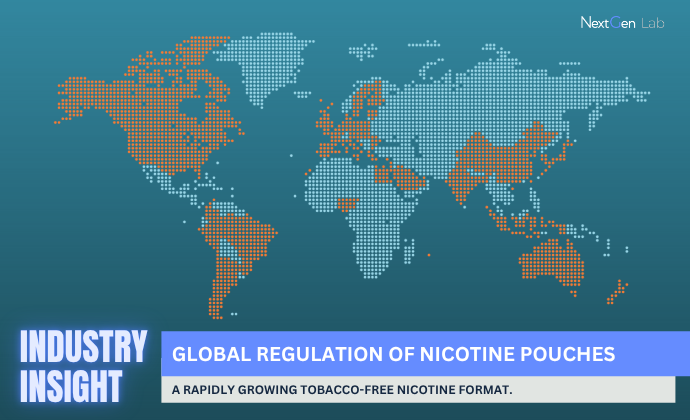This screenshot has width=690, height=420.
Task: Click the INDUSTRY INSIGHT heading text
Action: pos(80,366)
